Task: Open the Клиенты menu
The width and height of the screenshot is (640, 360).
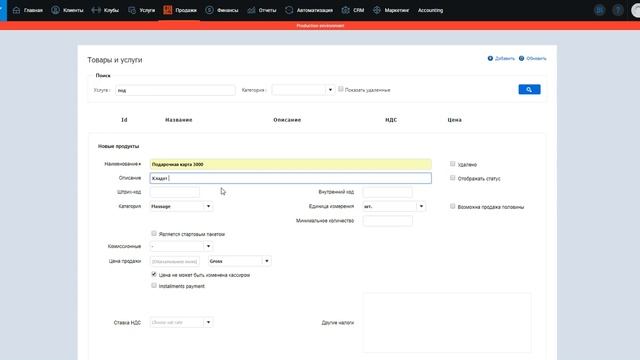Action: coord(73,10)
